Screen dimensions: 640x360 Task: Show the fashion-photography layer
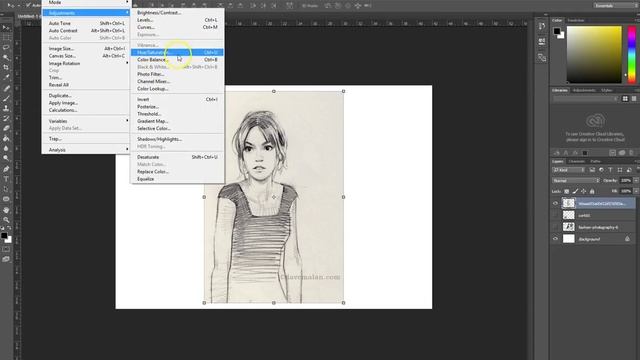click(x=555, y=227)
